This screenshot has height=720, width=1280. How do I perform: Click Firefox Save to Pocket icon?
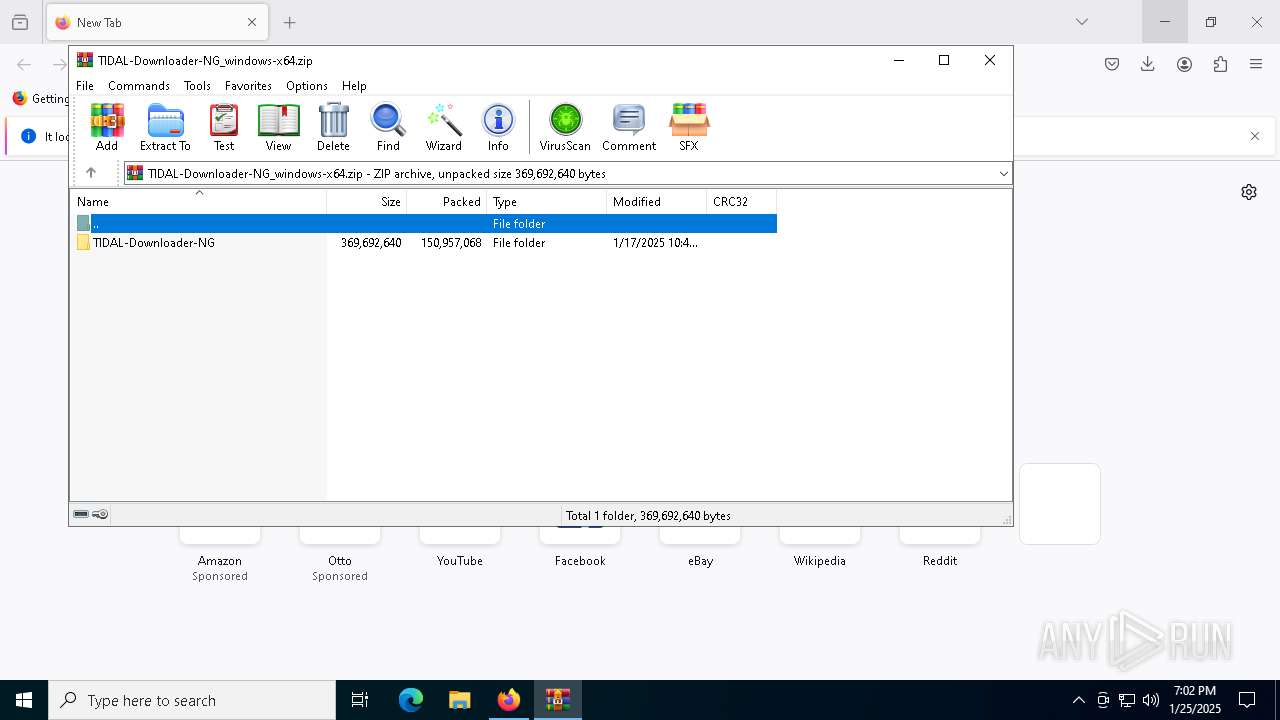coord(1112,64)
